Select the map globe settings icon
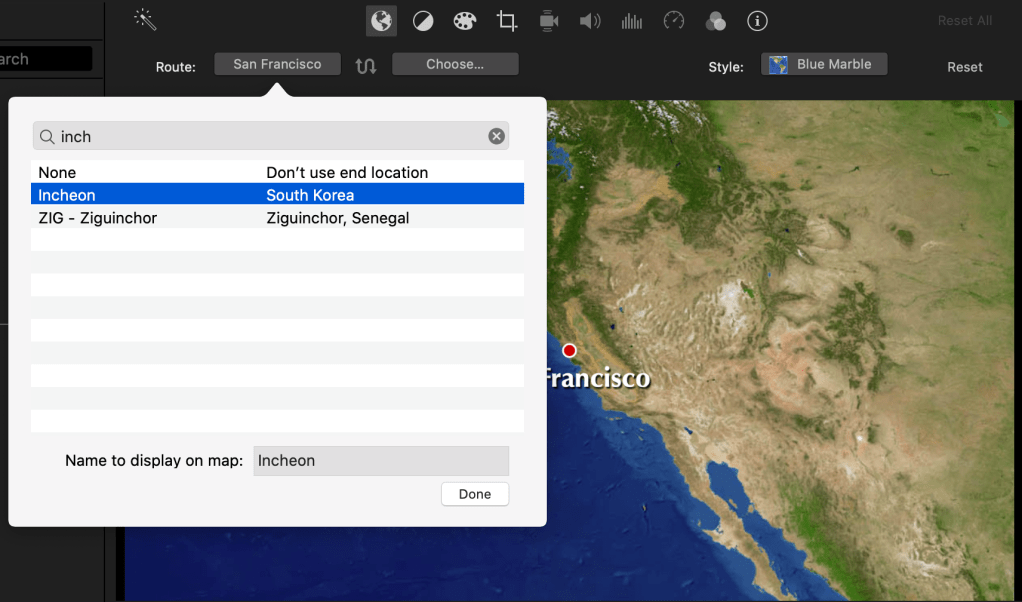 coord(381,21)
